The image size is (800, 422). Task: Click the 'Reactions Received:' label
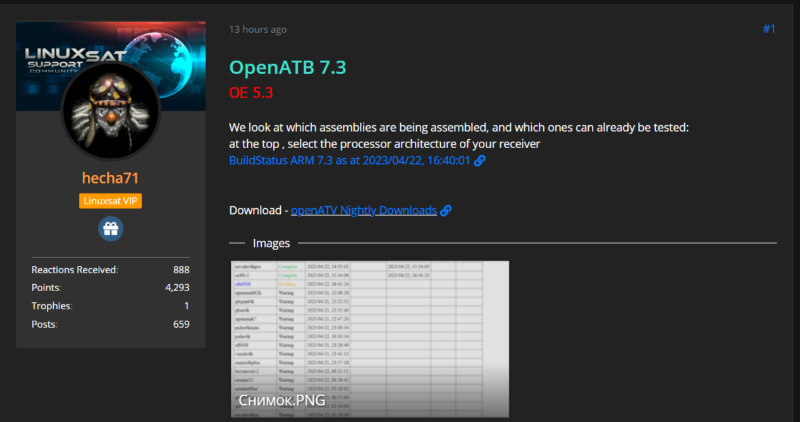[74, 269]
